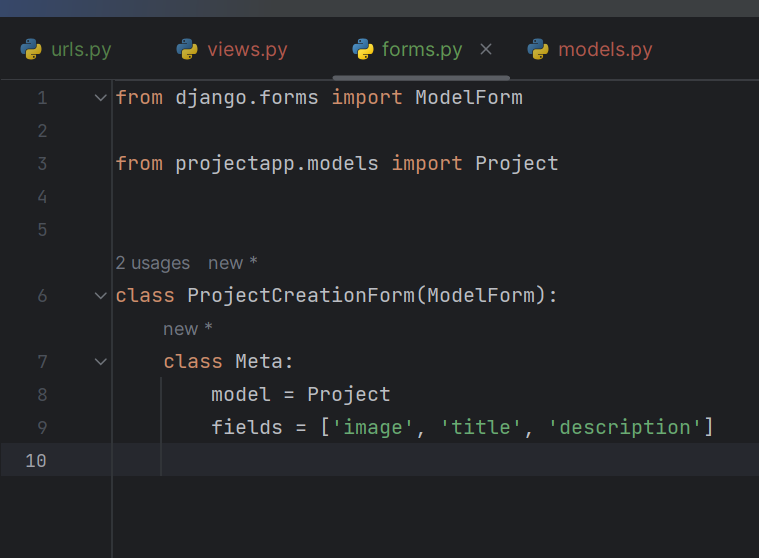759x558 pixels.
Task: Click the Python icon on urls.py tab
Action: (31, 49)
